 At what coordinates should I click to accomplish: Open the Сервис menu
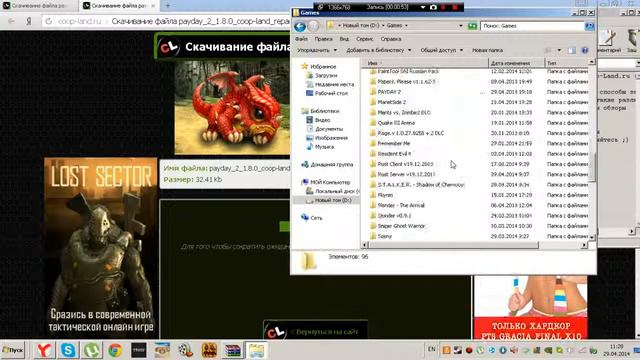pos(364,39)
